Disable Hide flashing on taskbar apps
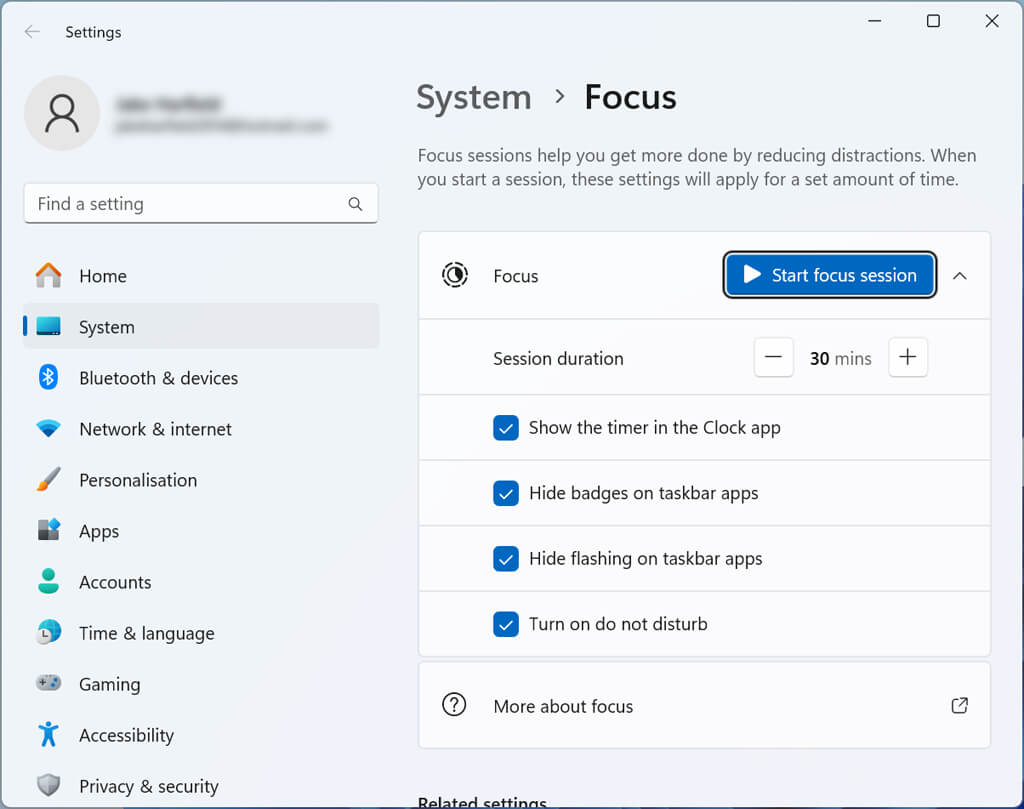This screenshot has height=809, width=1024. 506,559
